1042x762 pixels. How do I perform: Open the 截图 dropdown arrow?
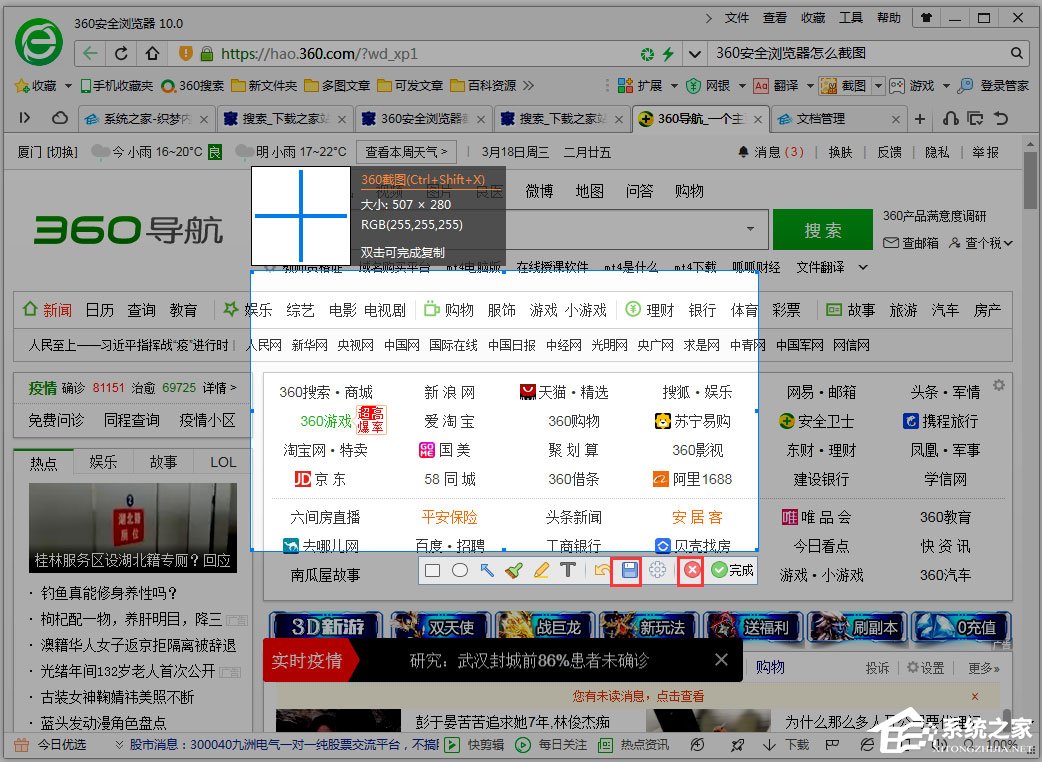click(877, 84)
